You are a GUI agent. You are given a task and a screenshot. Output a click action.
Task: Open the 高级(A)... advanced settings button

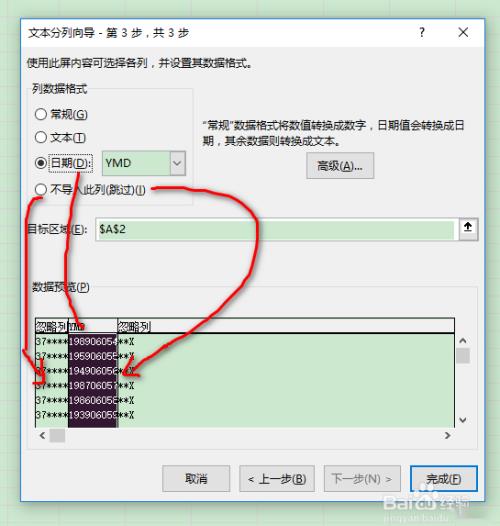340,166
